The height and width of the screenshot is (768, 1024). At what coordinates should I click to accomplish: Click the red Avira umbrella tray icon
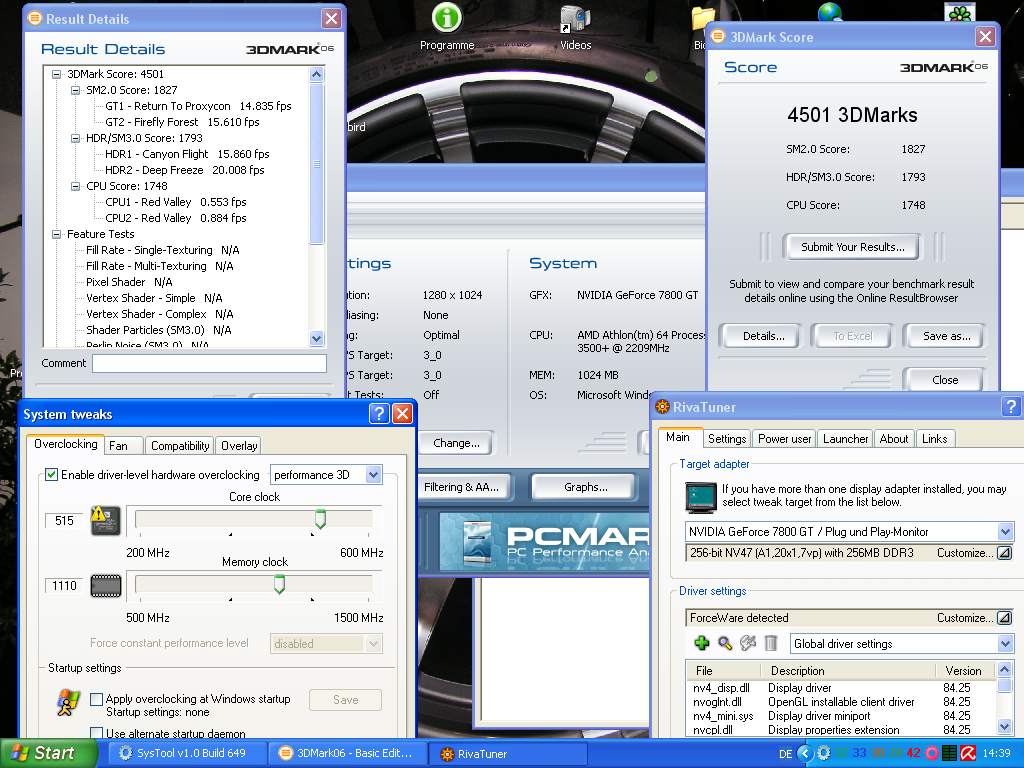(968, 753)
